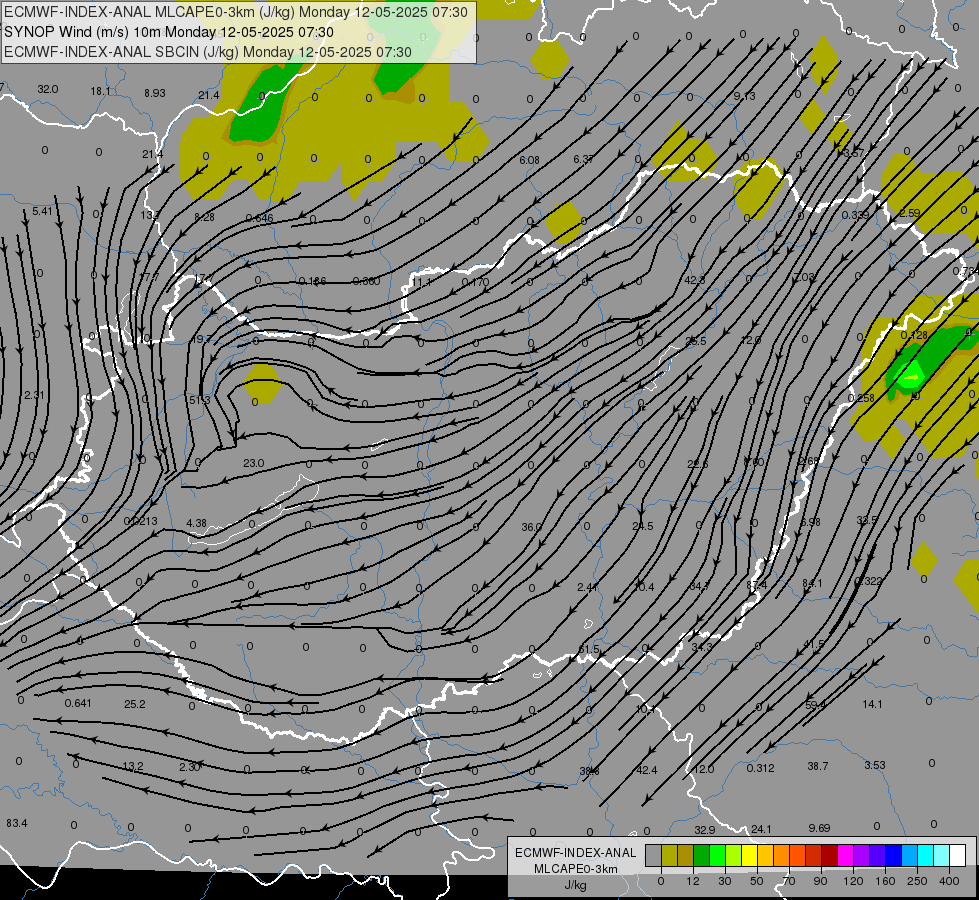979x900 pixels.
Task: Click the MLCAPE0-3km title line at top
Action: pyautogui.click(x=235, y=12)
